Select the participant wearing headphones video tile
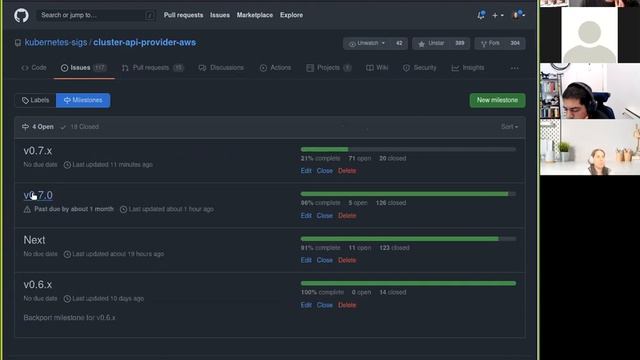The width and height of the screenshot is (640, 360). [x=590, y=91]
